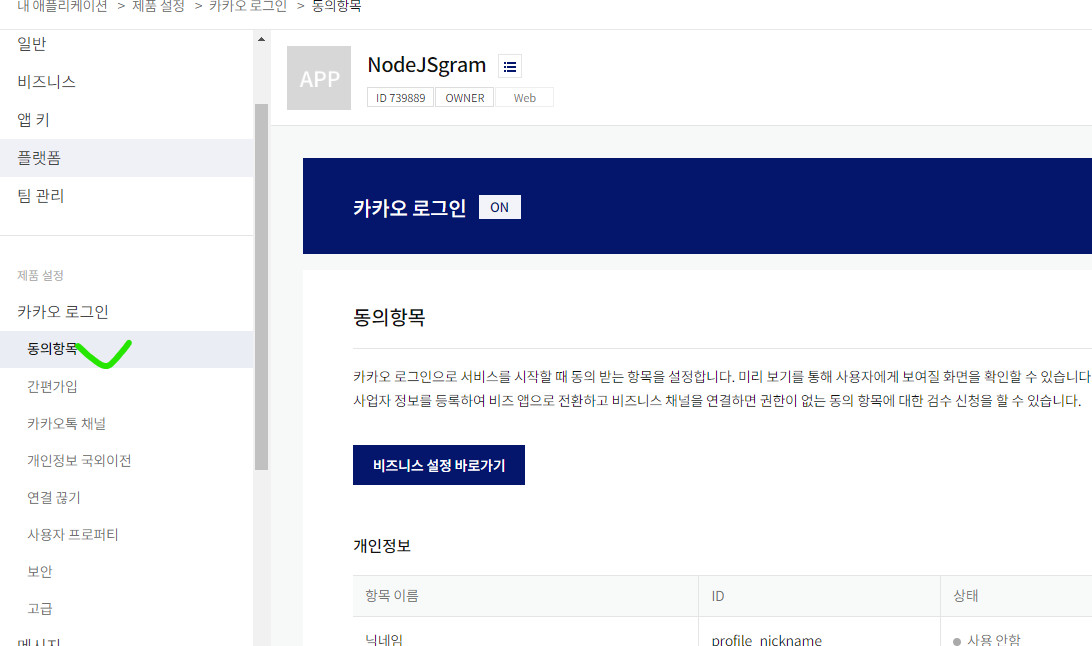Open 카카오톡 채널 submenu item
Image resolution: width=1092 pixels, height=646 pixels.
click(66, 423)
